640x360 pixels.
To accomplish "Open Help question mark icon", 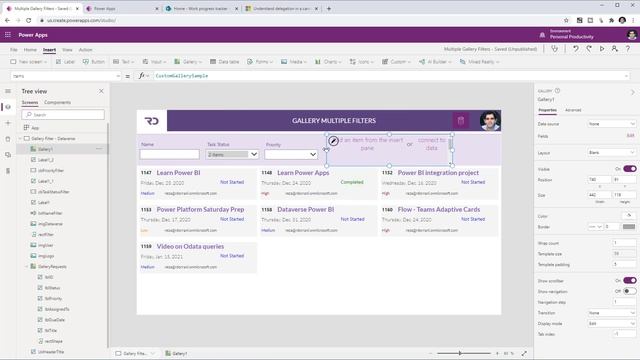I will [x=628, y=49].
